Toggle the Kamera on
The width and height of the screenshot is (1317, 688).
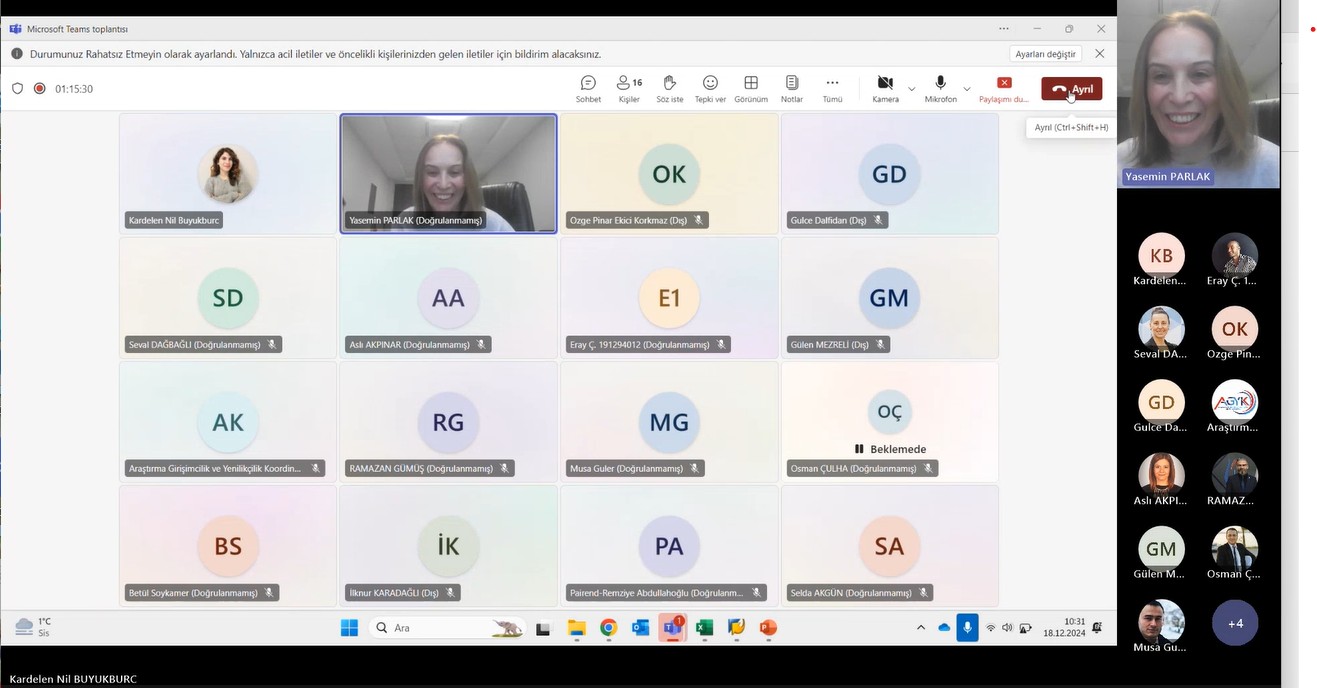coord(885,87)
